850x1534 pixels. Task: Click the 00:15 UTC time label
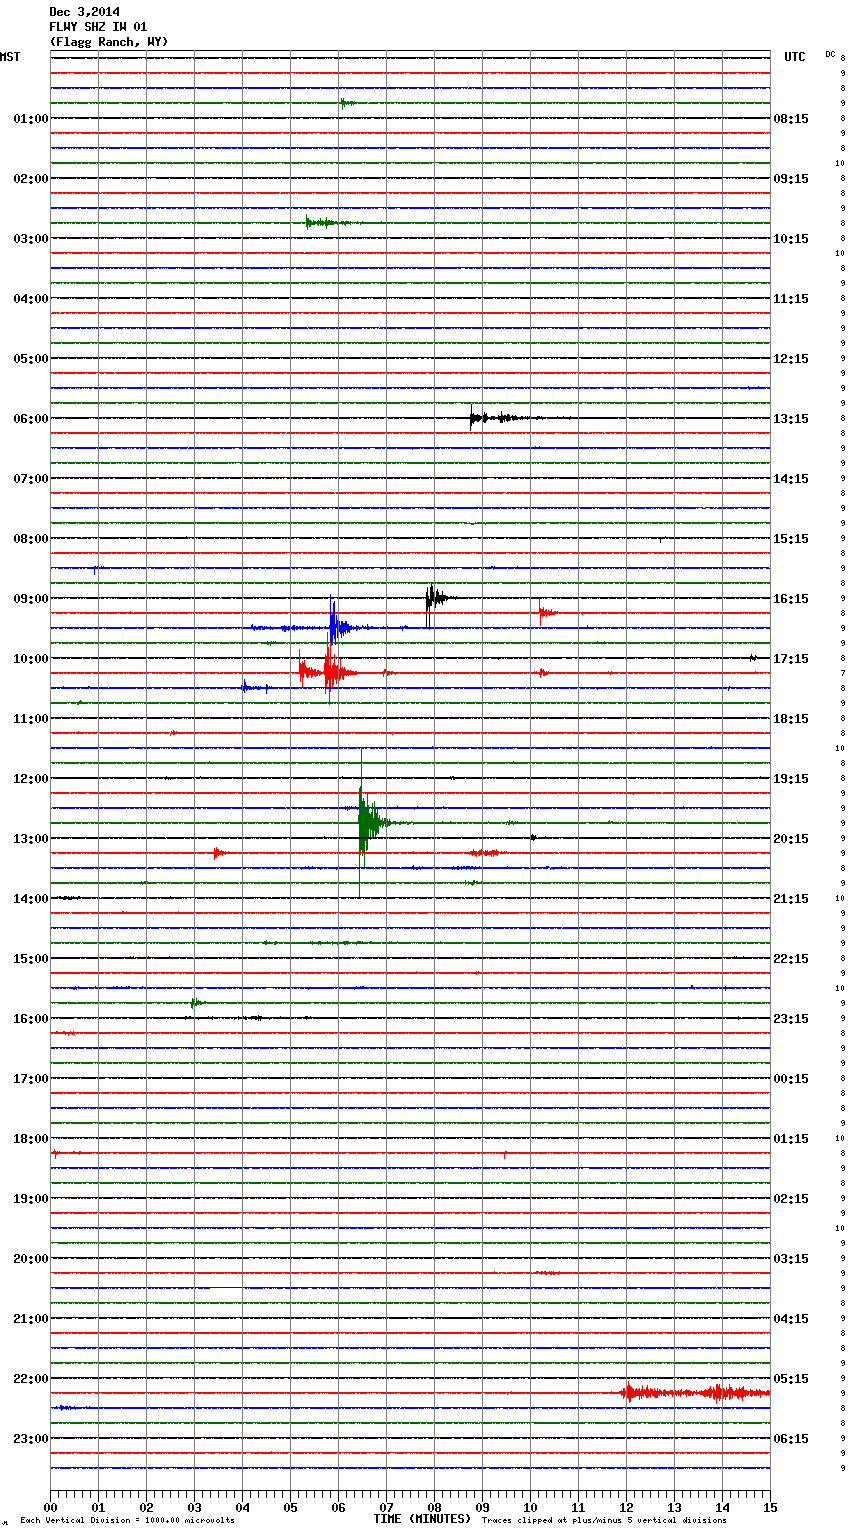tap(791, 1079)
